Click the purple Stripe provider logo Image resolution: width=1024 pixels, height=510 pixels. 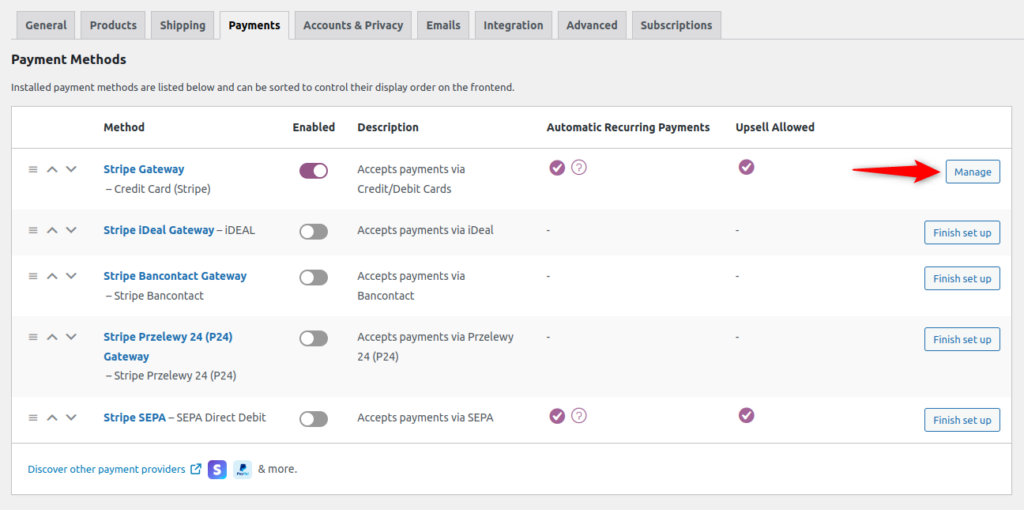217,470
